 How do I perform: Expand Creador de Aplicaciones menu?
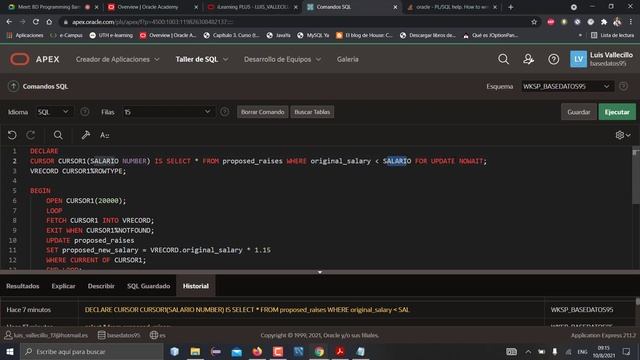[118, 59]
